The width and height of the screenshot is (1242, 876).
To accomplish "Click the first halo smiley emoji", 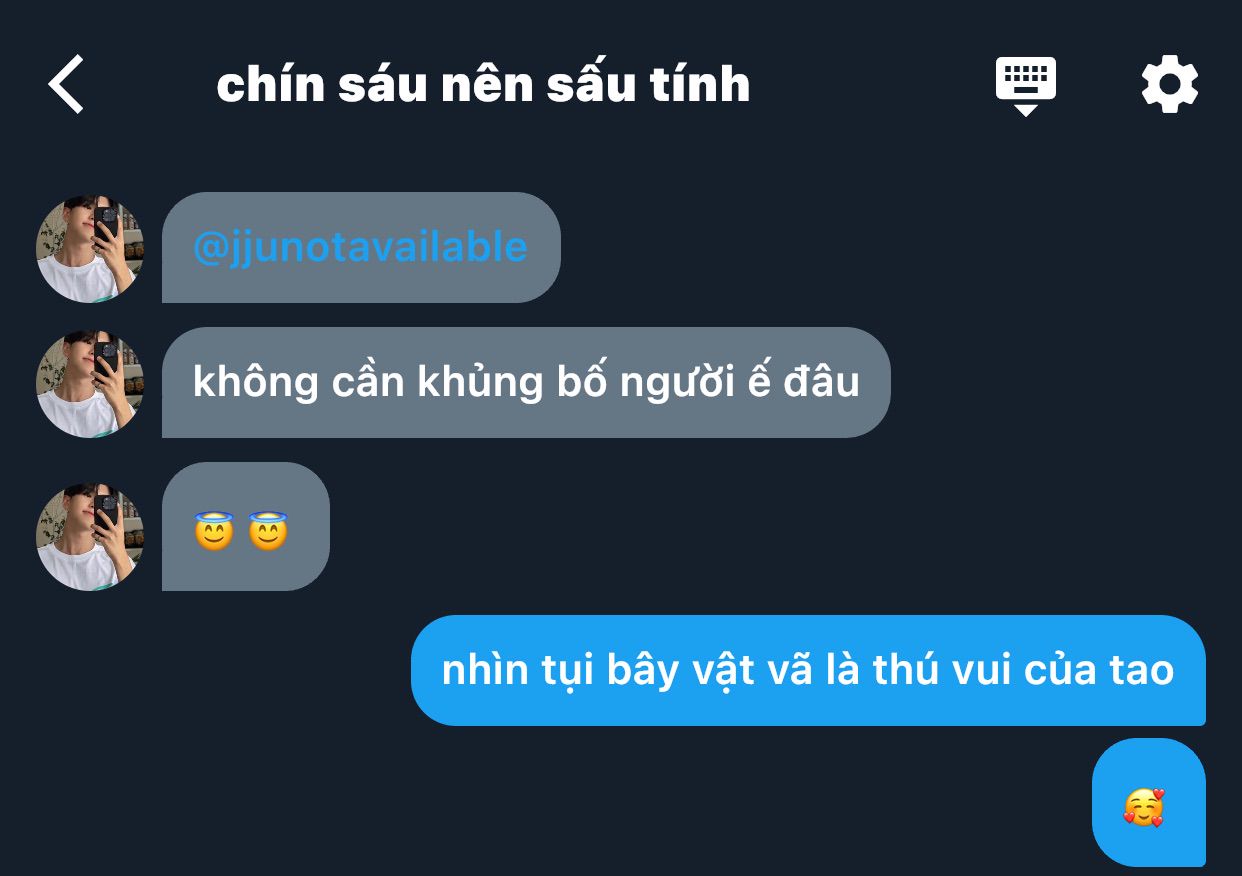I will click(214, 531).
